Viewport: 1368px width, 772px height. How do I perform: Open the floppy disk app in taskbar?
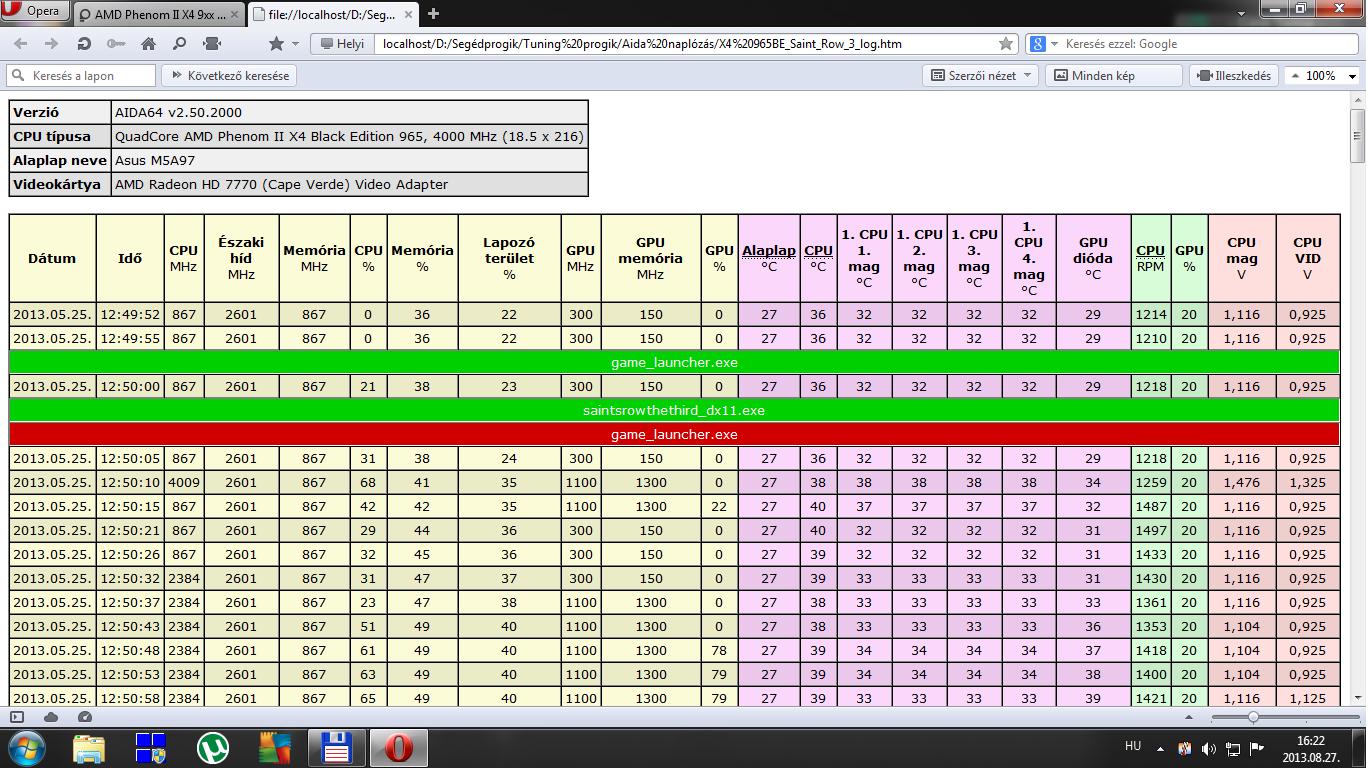(336, 748)
